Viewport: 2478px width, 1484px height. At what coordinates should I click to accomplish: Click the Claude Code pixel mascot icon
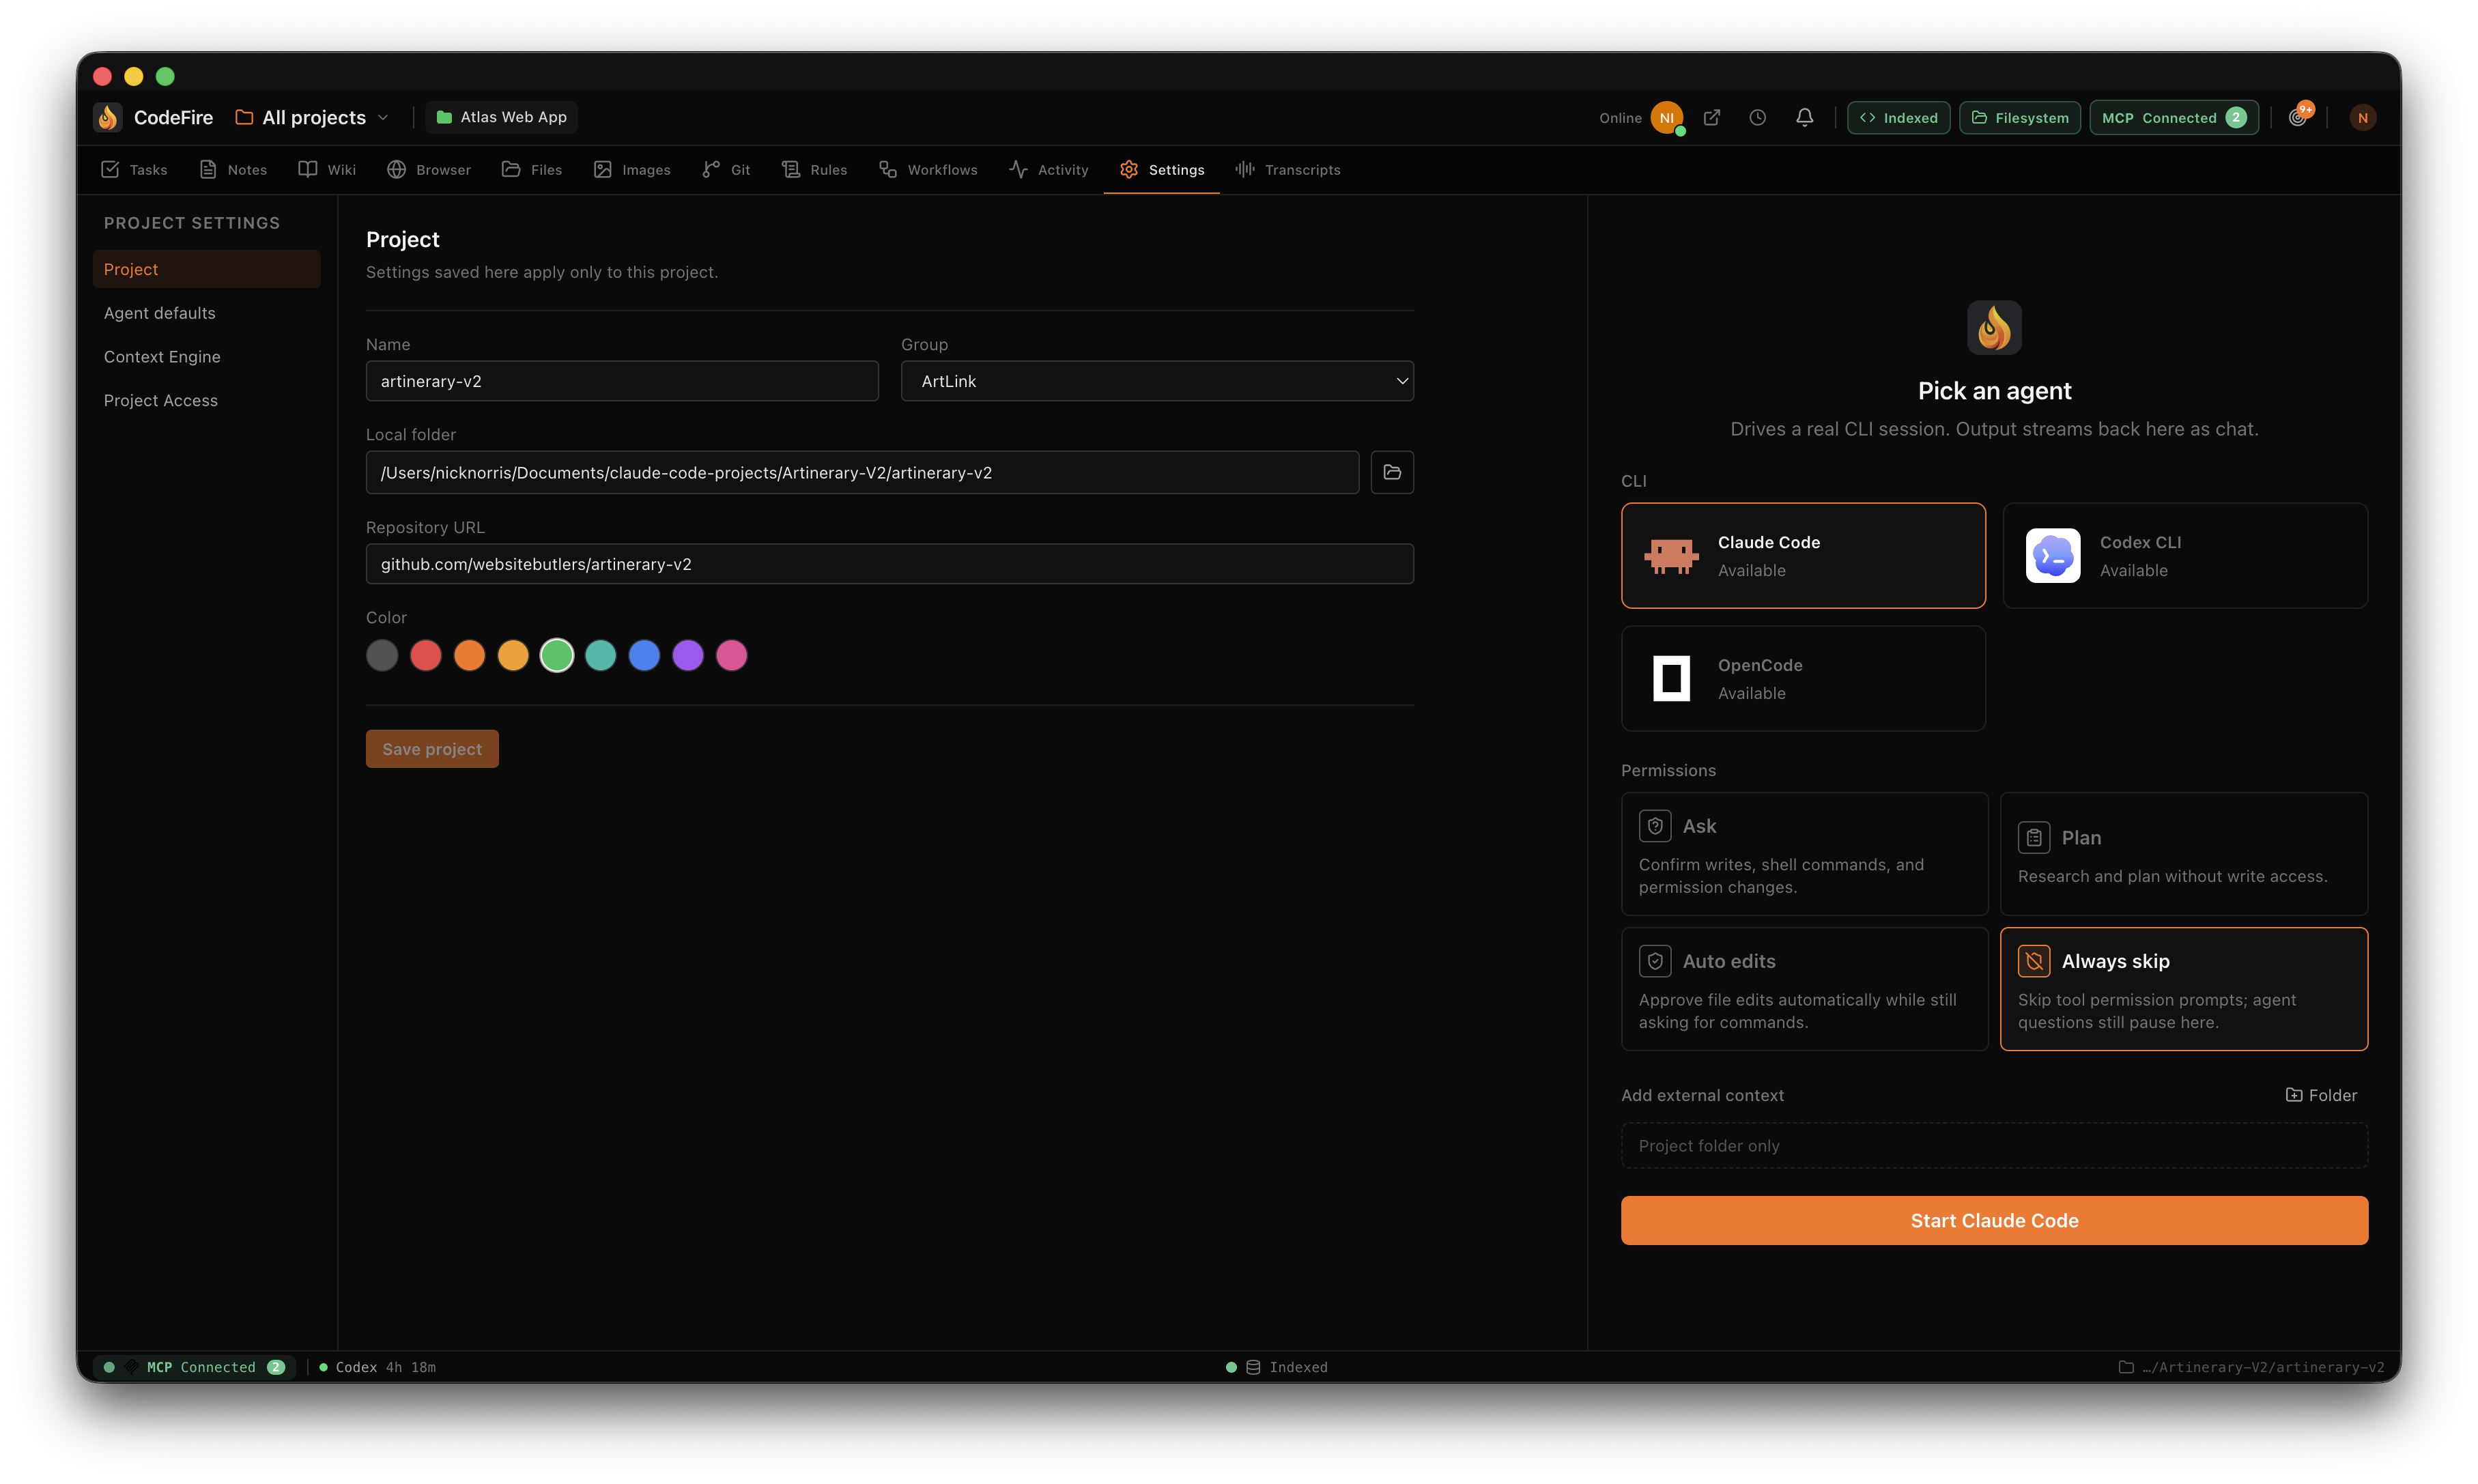click(x=1671, y=555)
